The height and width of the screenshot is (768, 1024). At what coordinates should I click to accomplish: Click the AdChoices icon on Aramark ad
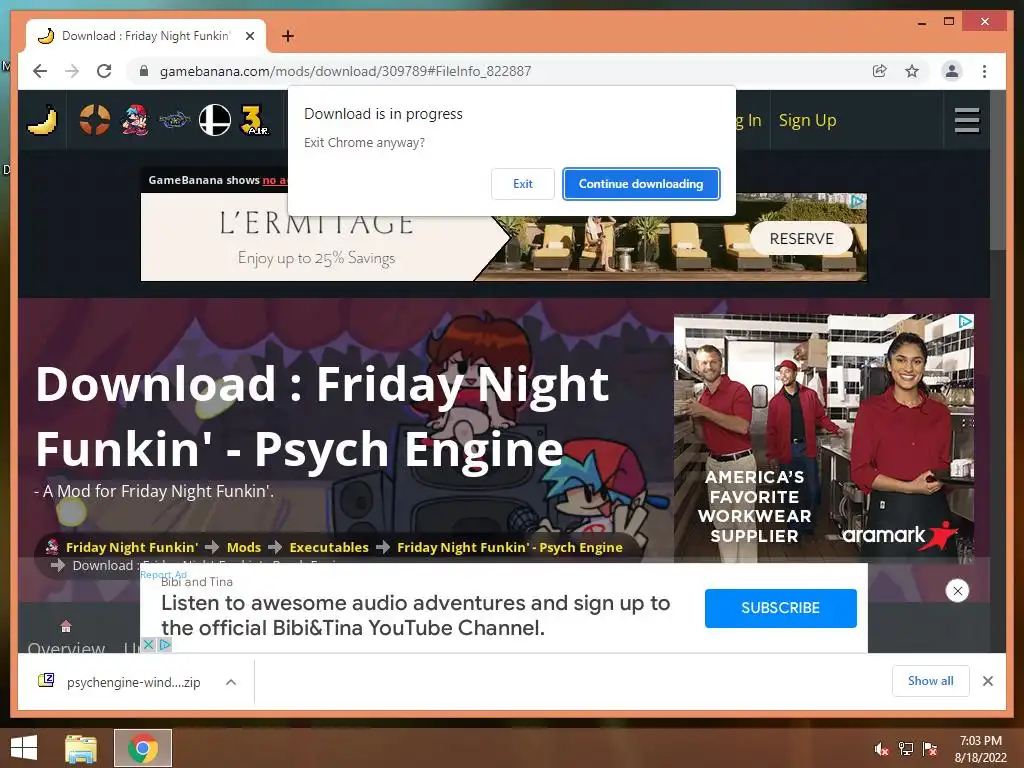click(x=965, y=321)
